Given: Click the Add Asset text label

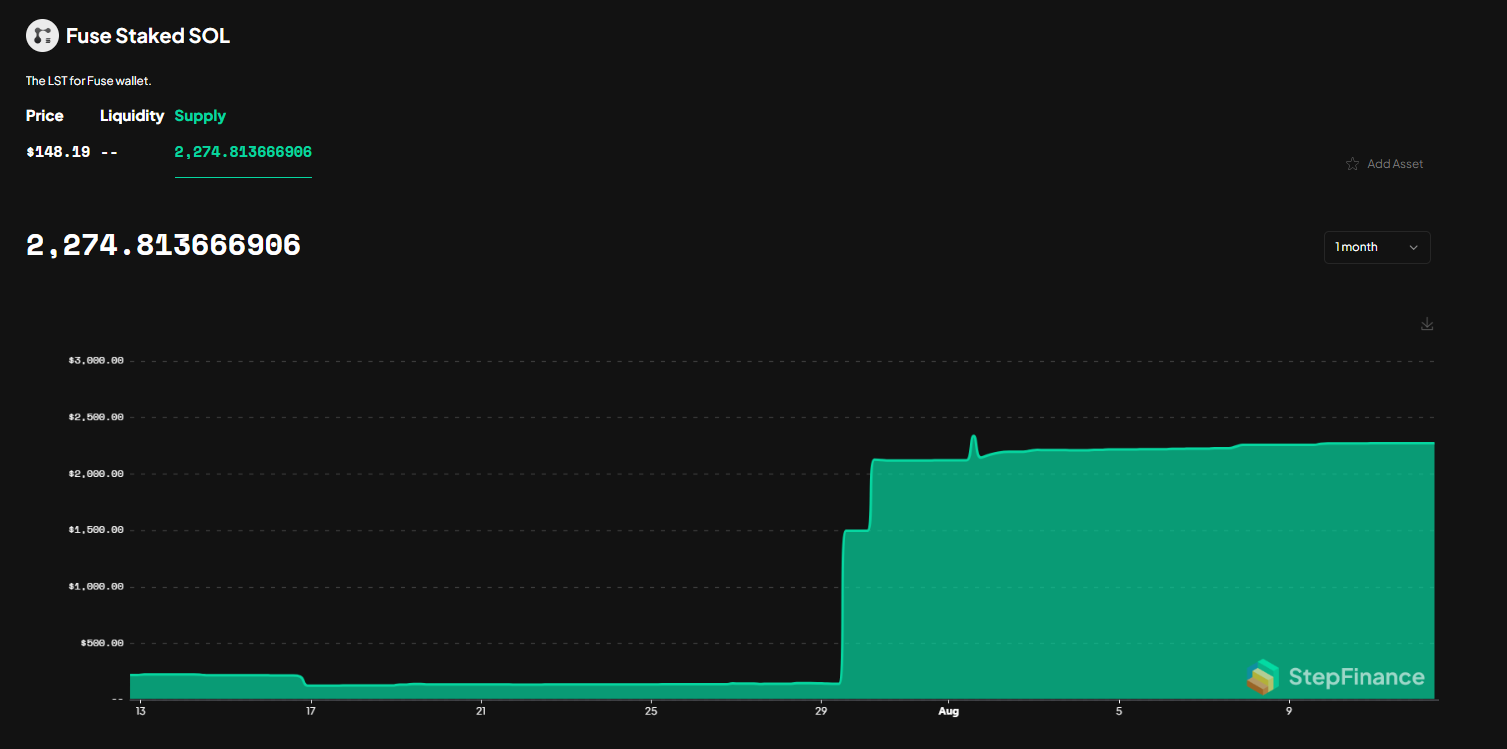Looking at the screenshot, I should click(x=1394, y=164).
